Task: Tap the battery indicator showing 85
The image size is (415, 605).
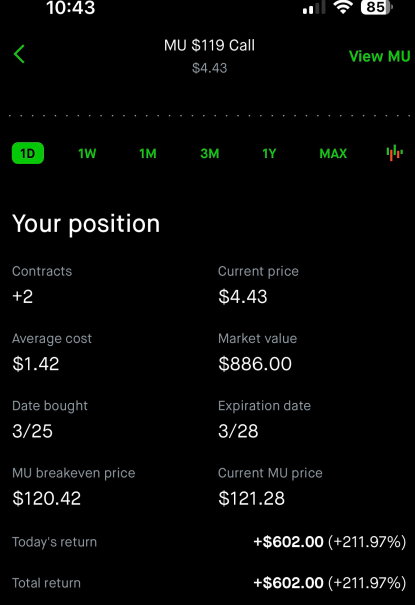Action: [377, 7]
